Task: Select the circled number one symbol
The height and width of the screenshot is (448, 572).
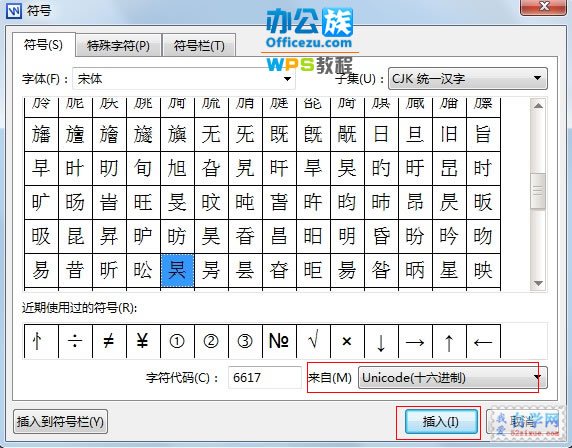Action: (x=177, y=341)
